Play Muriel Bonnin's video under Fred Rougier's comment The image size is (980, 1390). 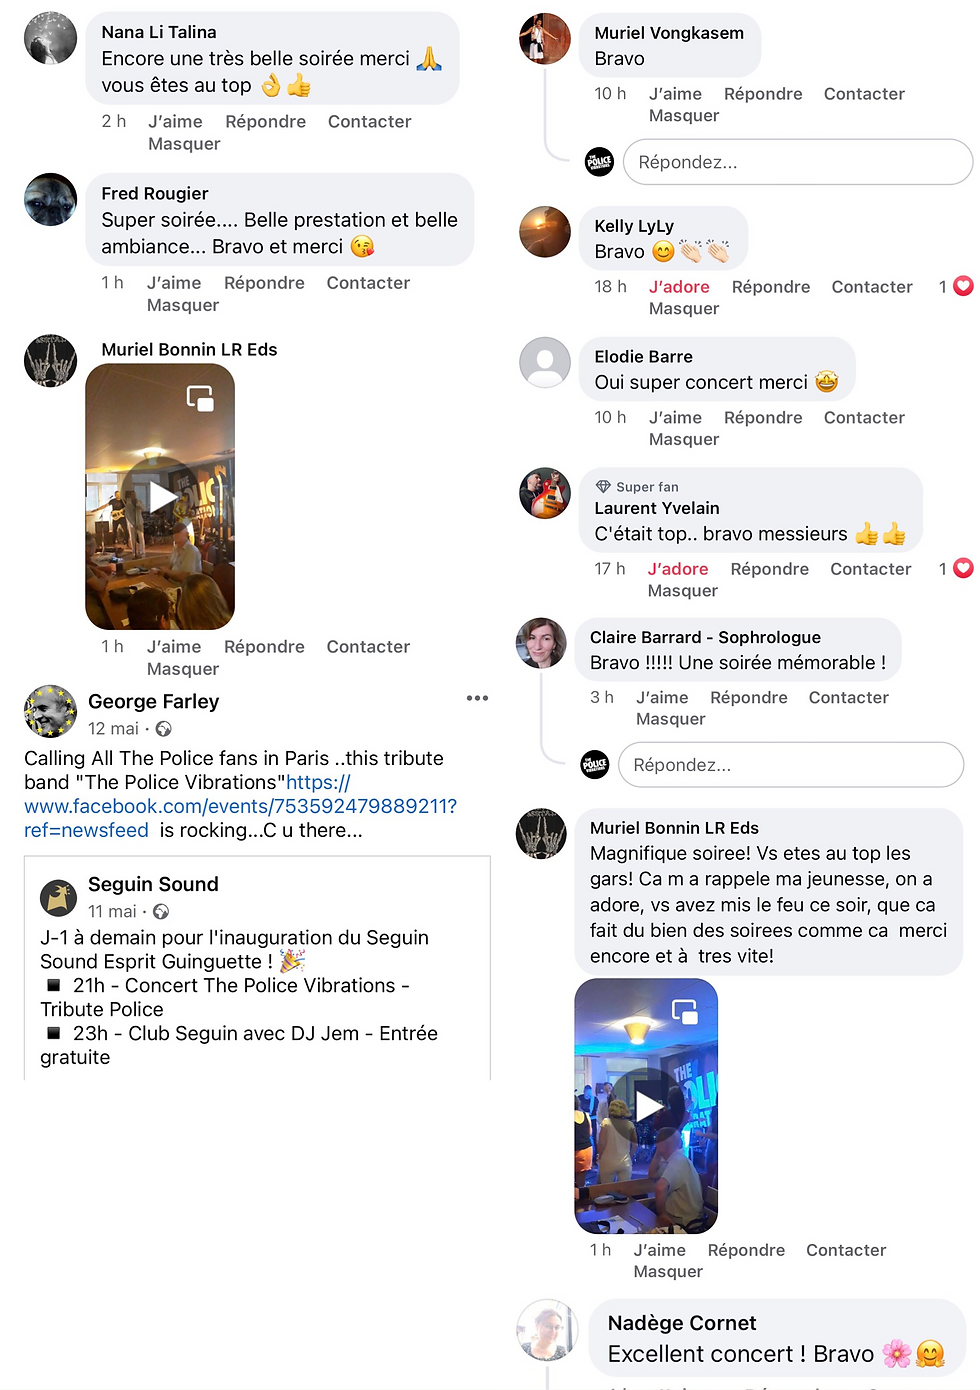pos(161,497)
